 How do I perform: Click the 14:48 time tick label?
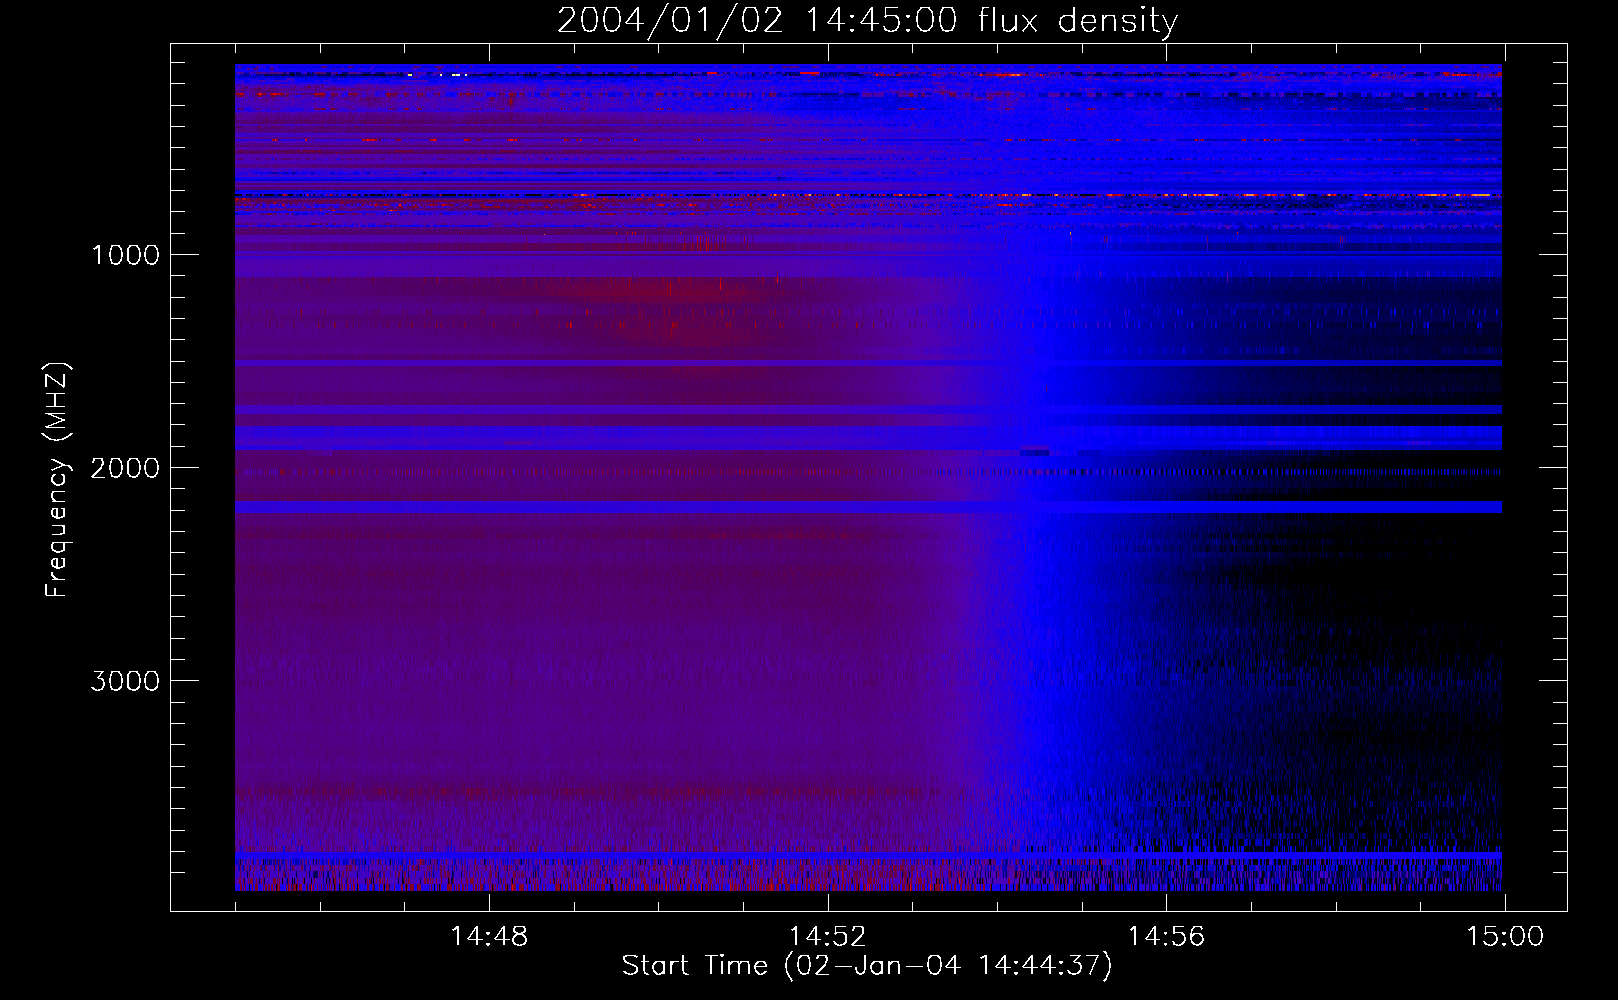(x=489, y=937)
